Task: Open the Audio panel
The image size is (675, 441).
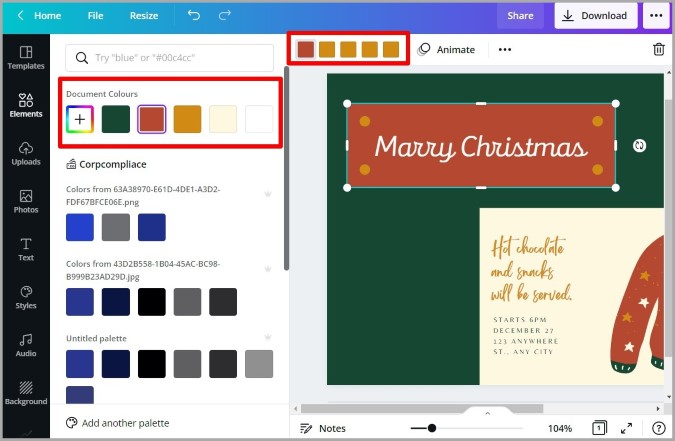Action: tap(26, 345)
